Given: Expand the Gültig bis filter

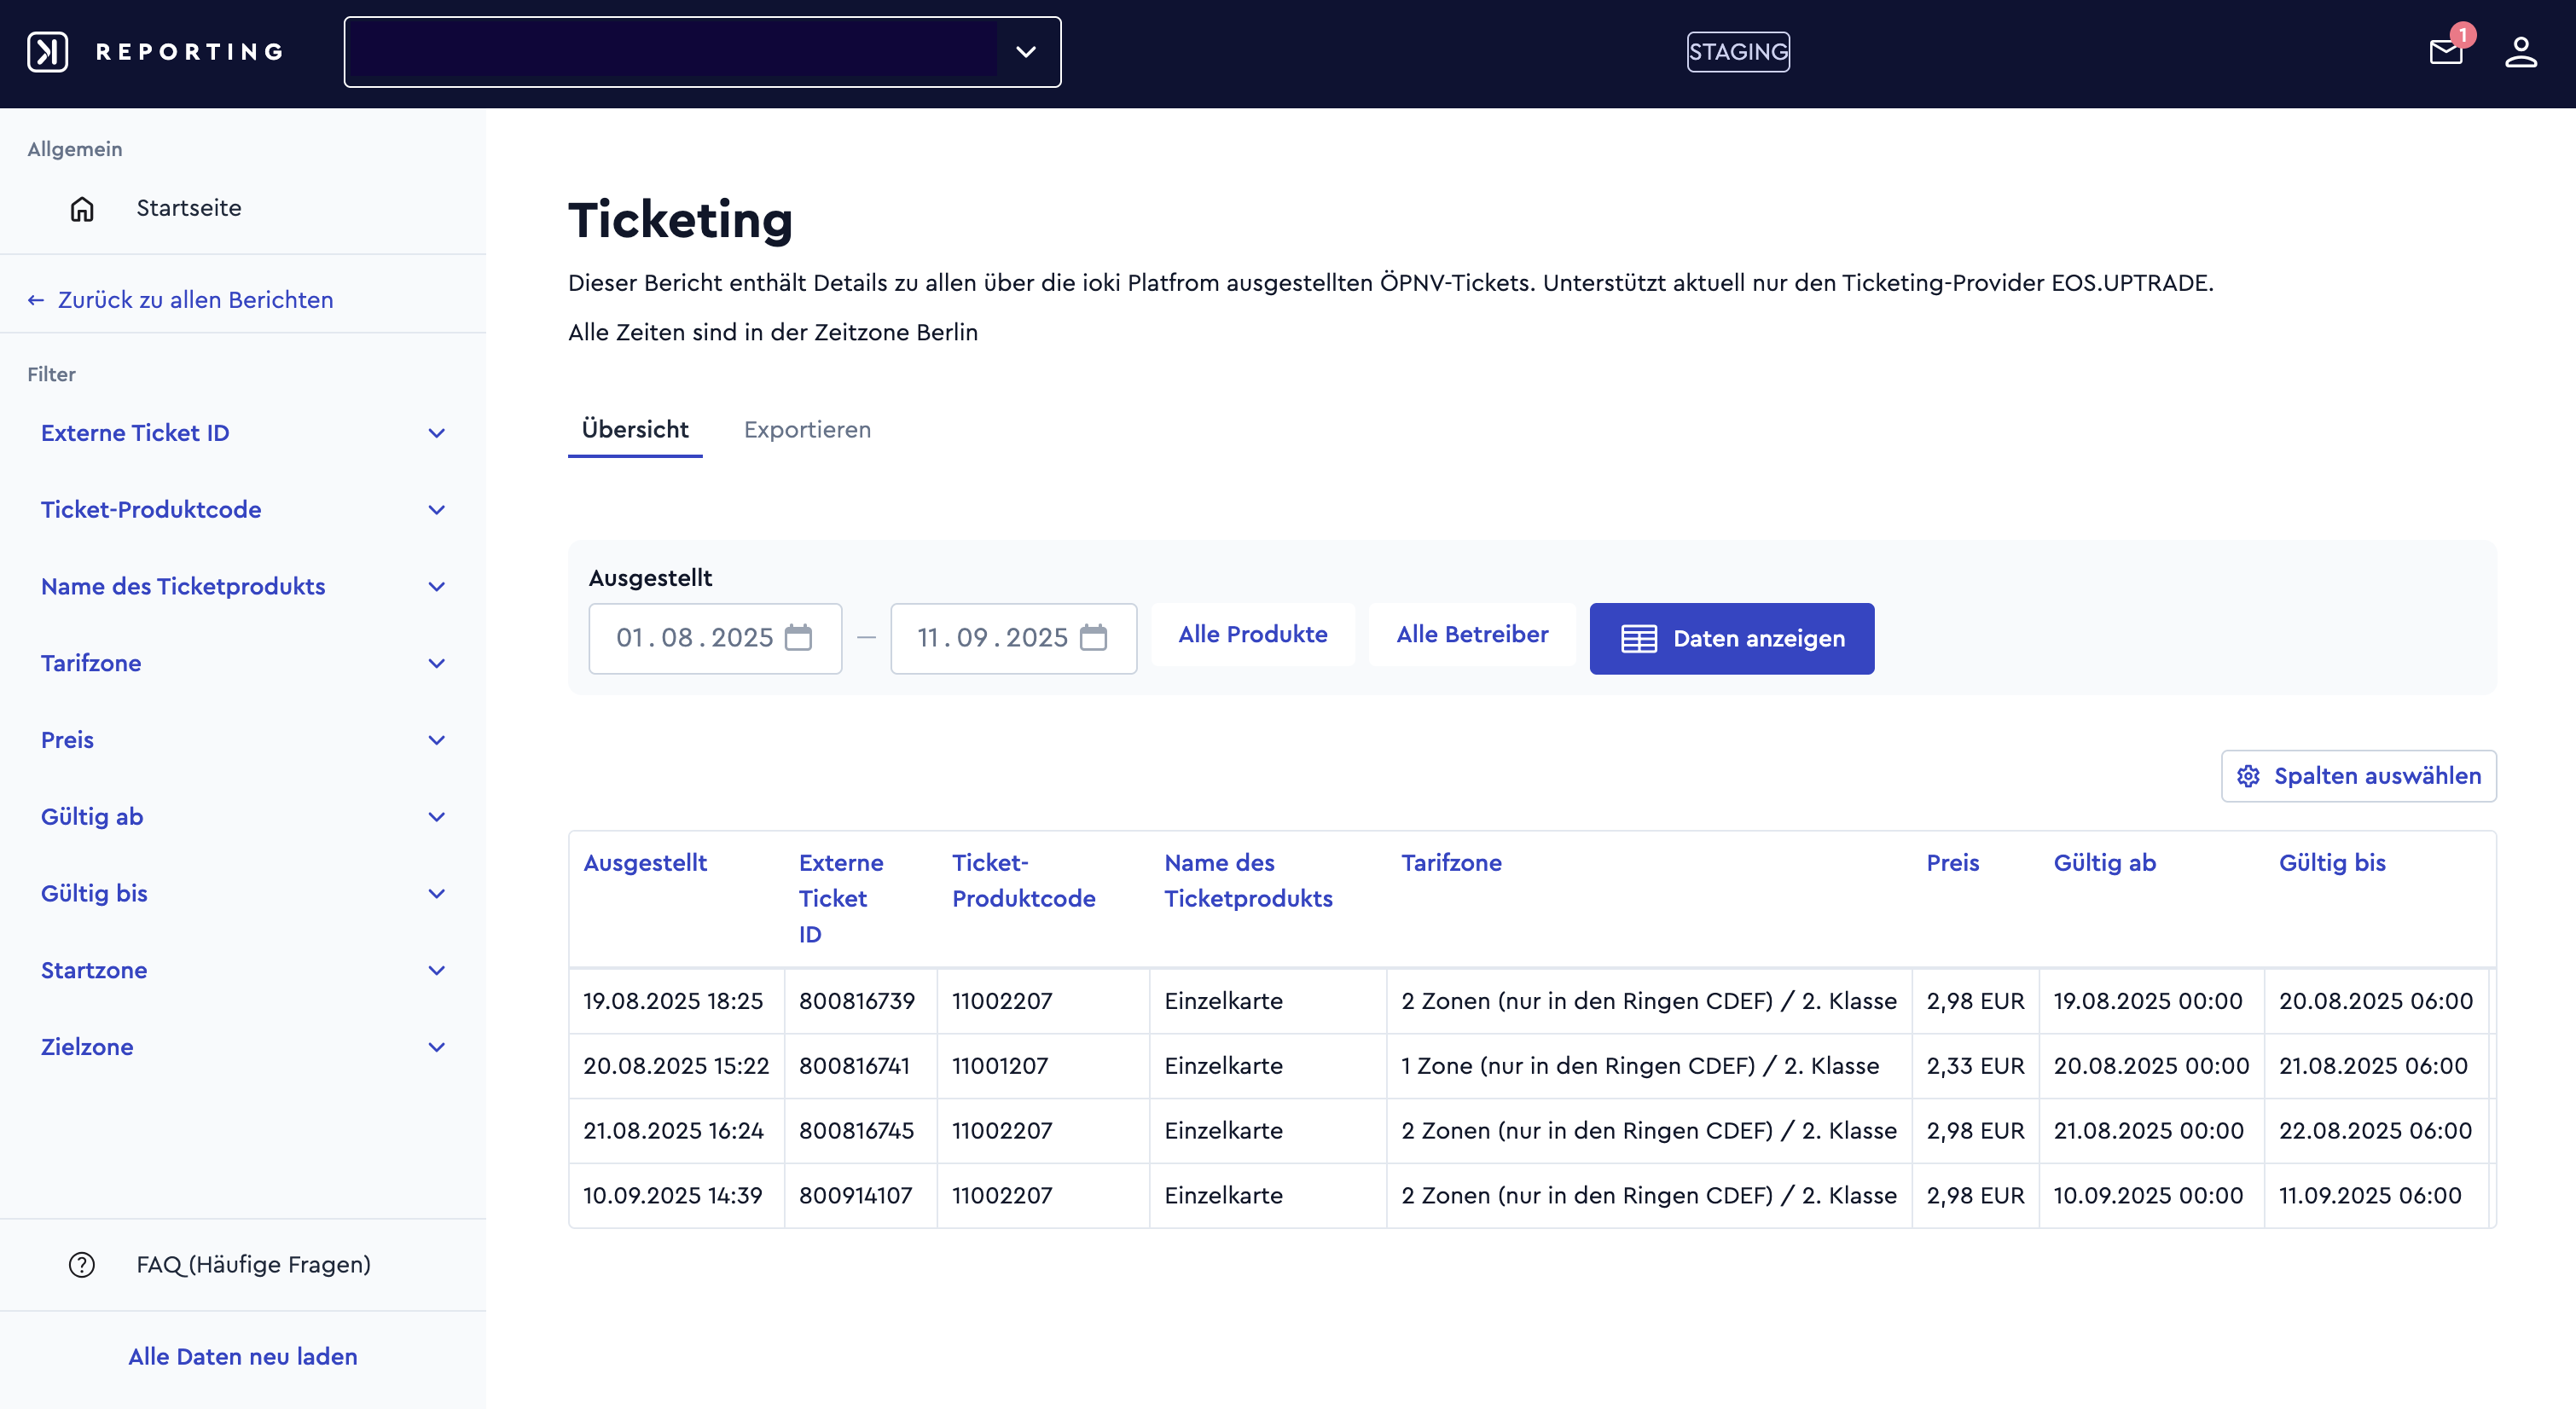Looking at the screenshot, I should [243, 894].
